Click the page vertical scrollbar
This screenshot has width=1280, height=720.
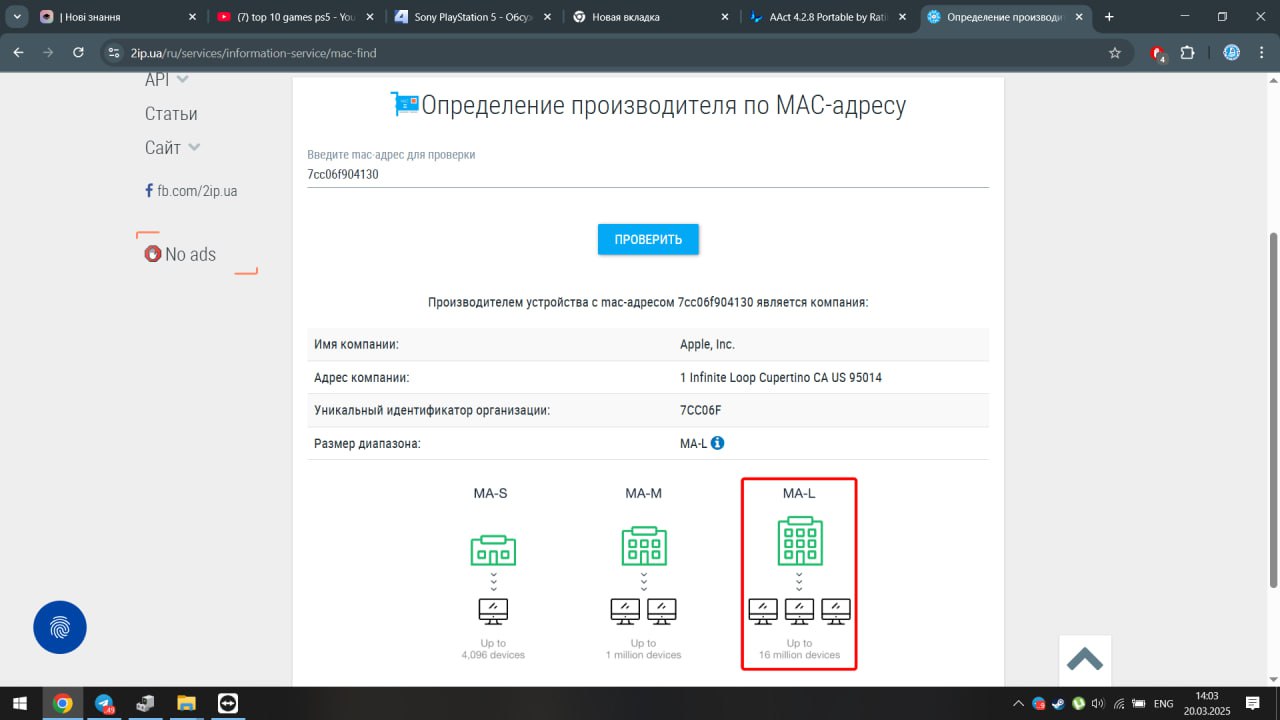coord(1273,410)
